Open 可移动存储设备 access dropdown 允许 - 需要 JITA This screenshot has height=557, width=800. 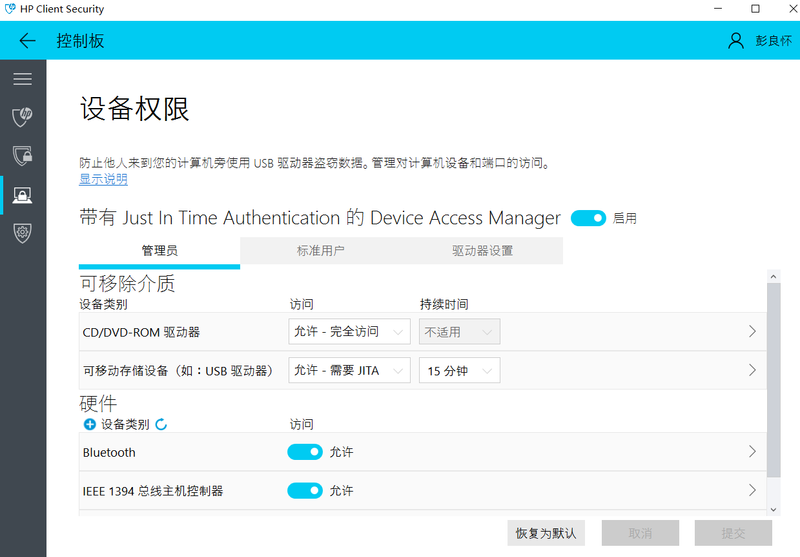click(349, 371)
